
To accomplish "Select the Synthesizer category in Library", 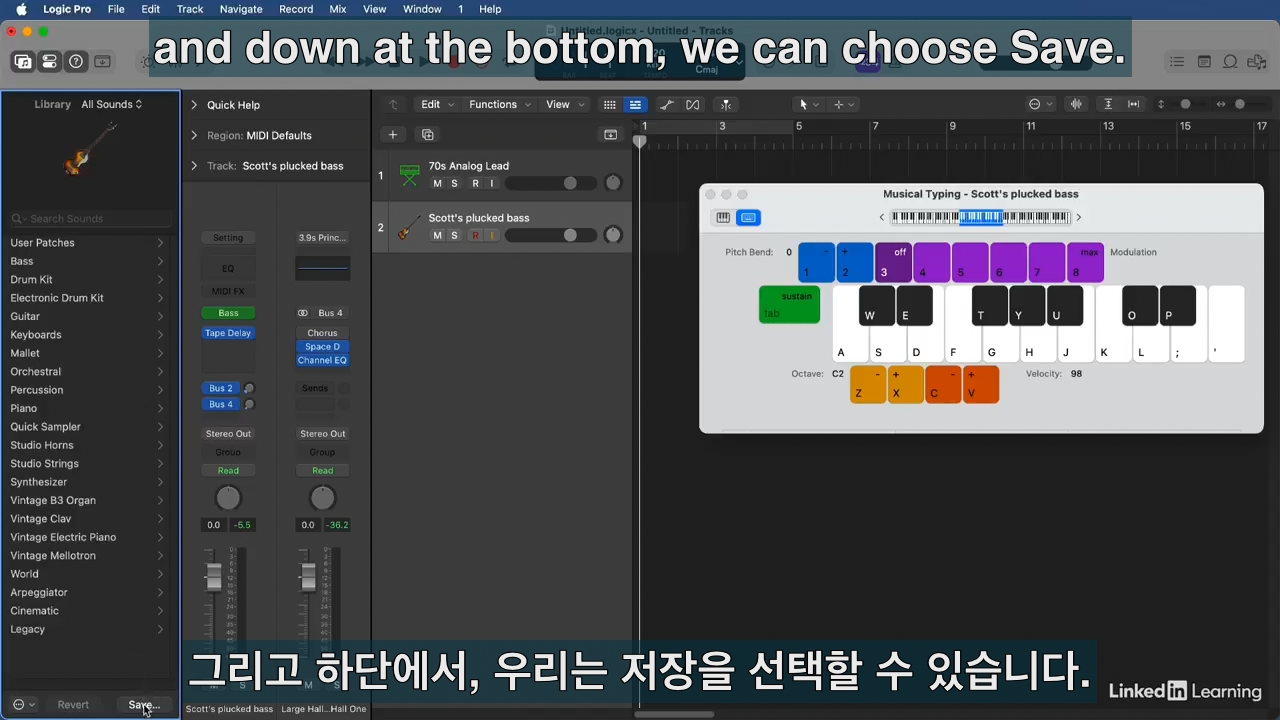I will 88,482.
